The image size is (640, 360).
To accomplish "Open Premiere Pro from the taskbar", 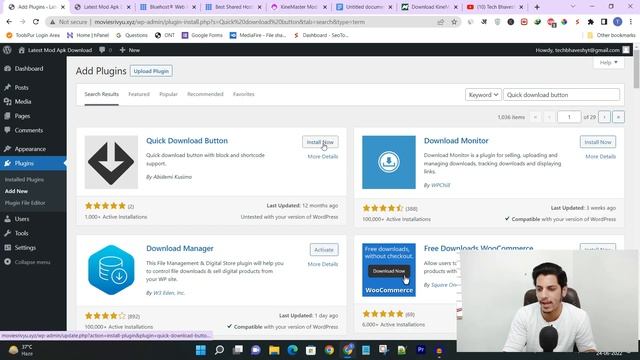I will click(x=421, y=350).
